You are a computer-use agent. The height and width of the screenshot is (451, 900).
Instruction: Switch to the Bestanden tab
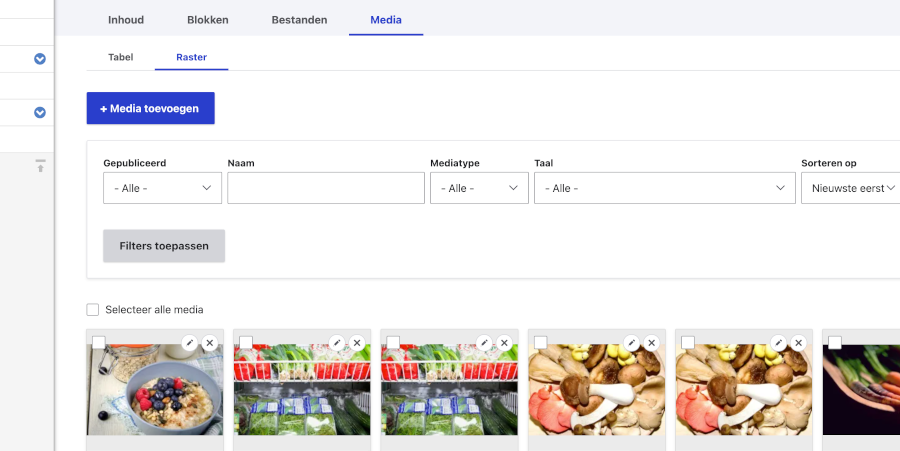(299, 20)
